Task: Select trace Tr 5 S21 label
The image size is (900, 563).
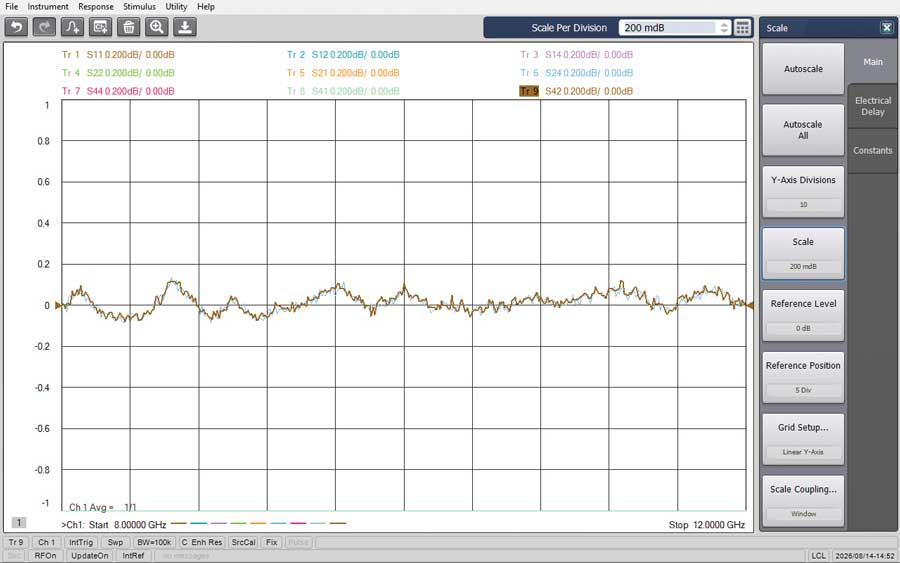Action: 343,73
